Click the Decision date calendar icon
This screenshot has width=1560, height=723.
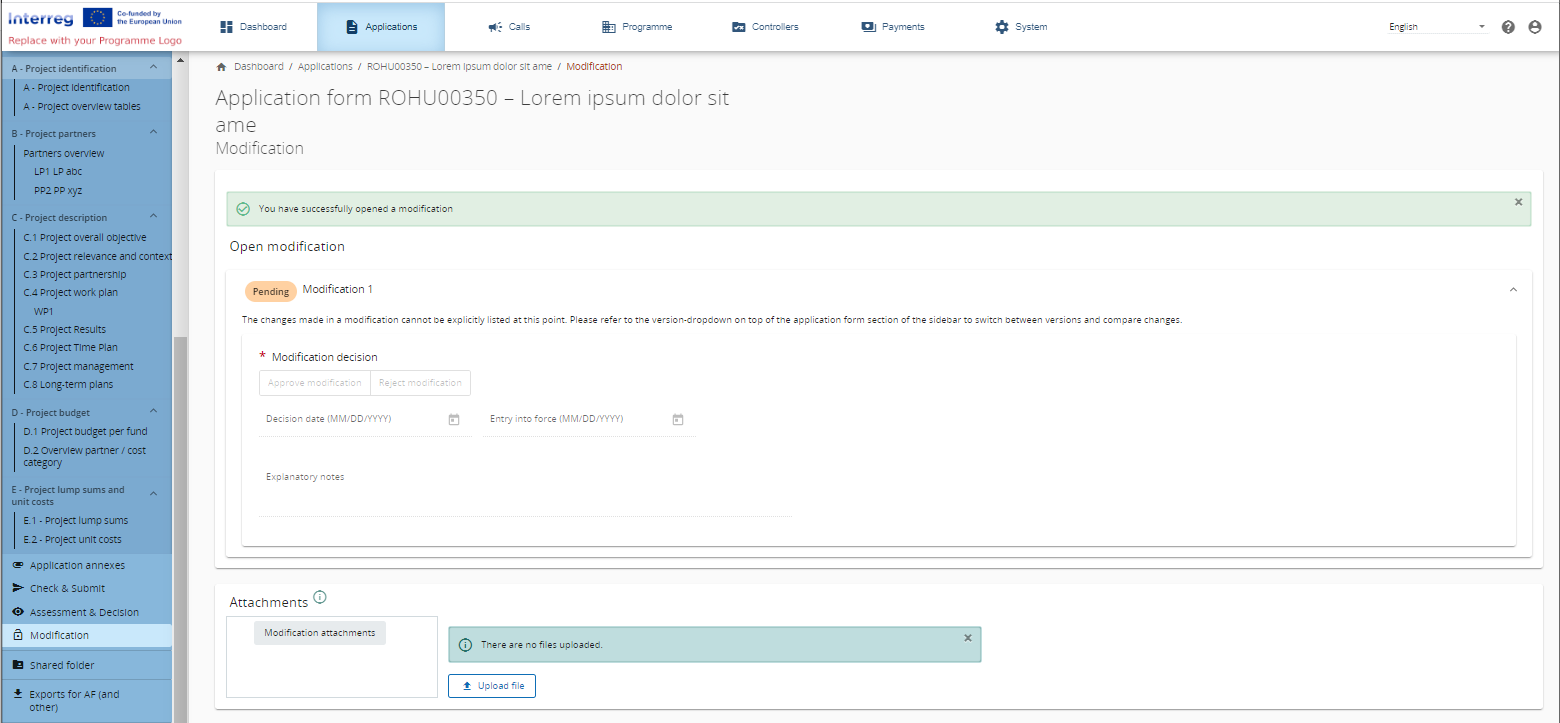[x=454, y=420]
